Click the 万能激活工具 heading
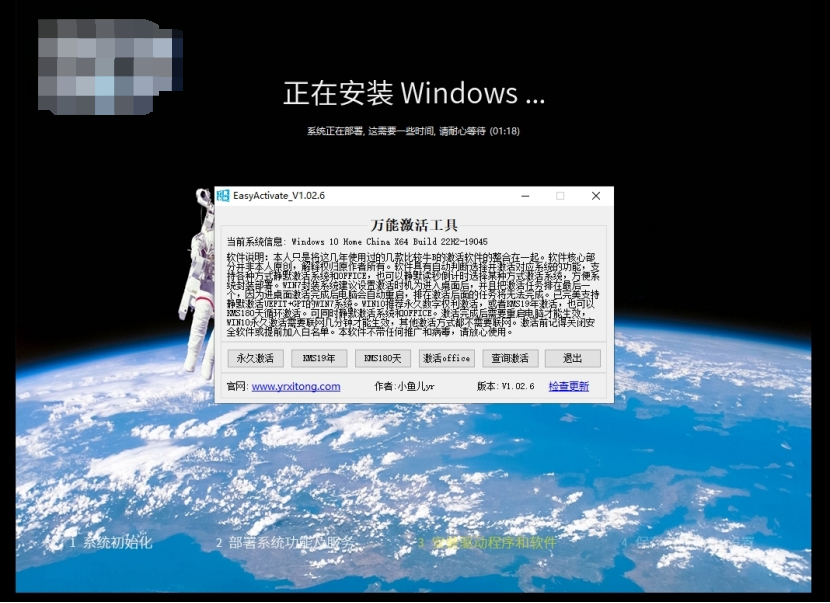830x603 pixels. 414,226
